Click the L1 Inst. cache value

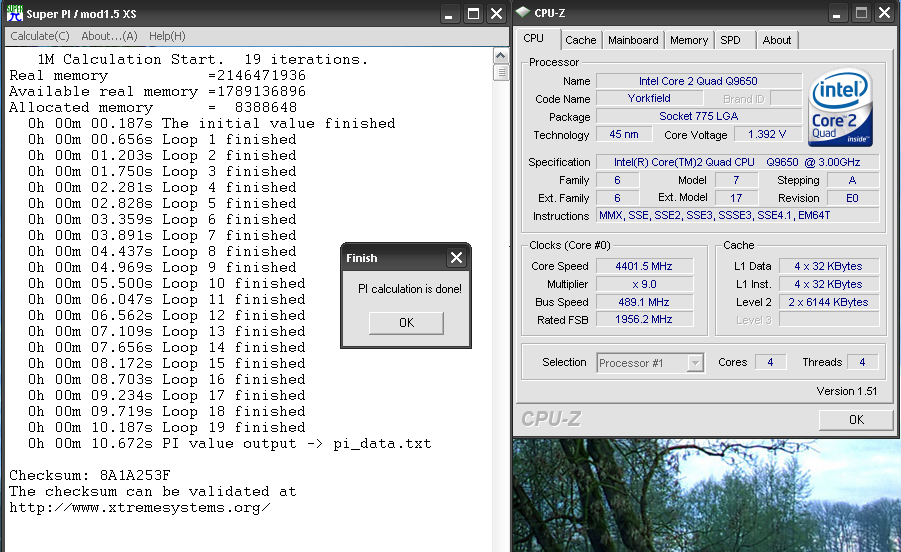(828, 284)
